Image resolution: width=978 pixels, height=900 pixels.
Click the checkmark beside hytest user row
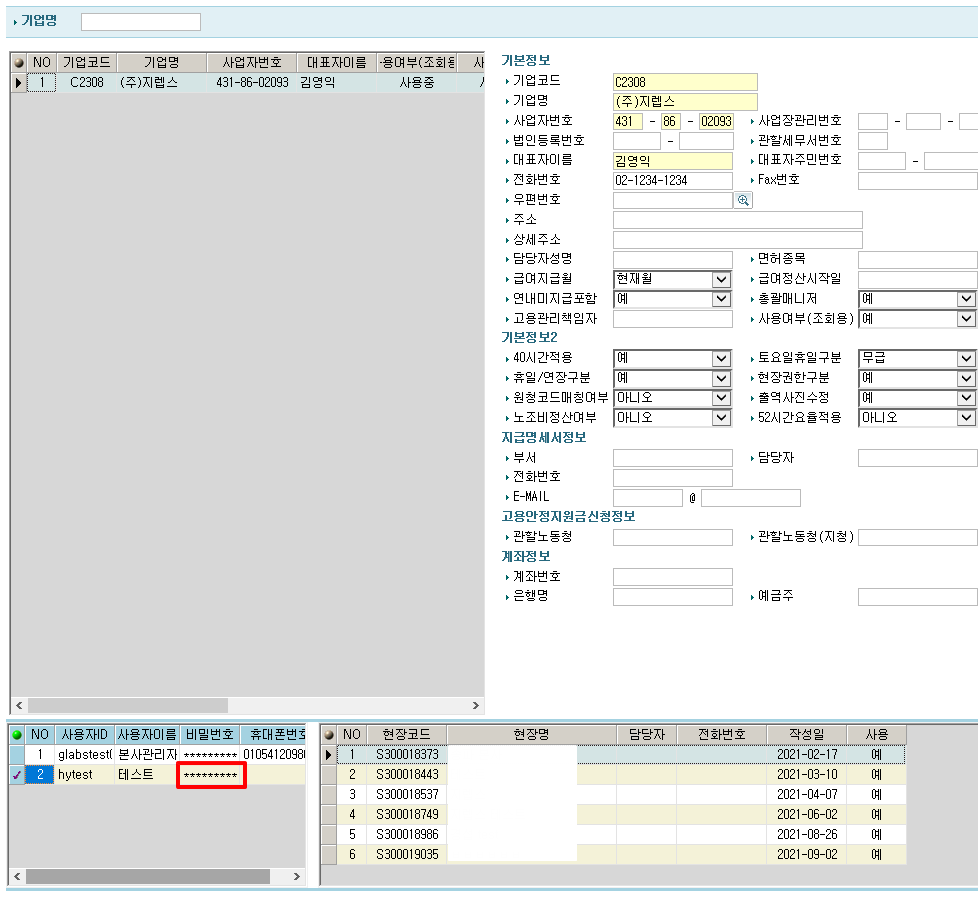click(17, 775)
